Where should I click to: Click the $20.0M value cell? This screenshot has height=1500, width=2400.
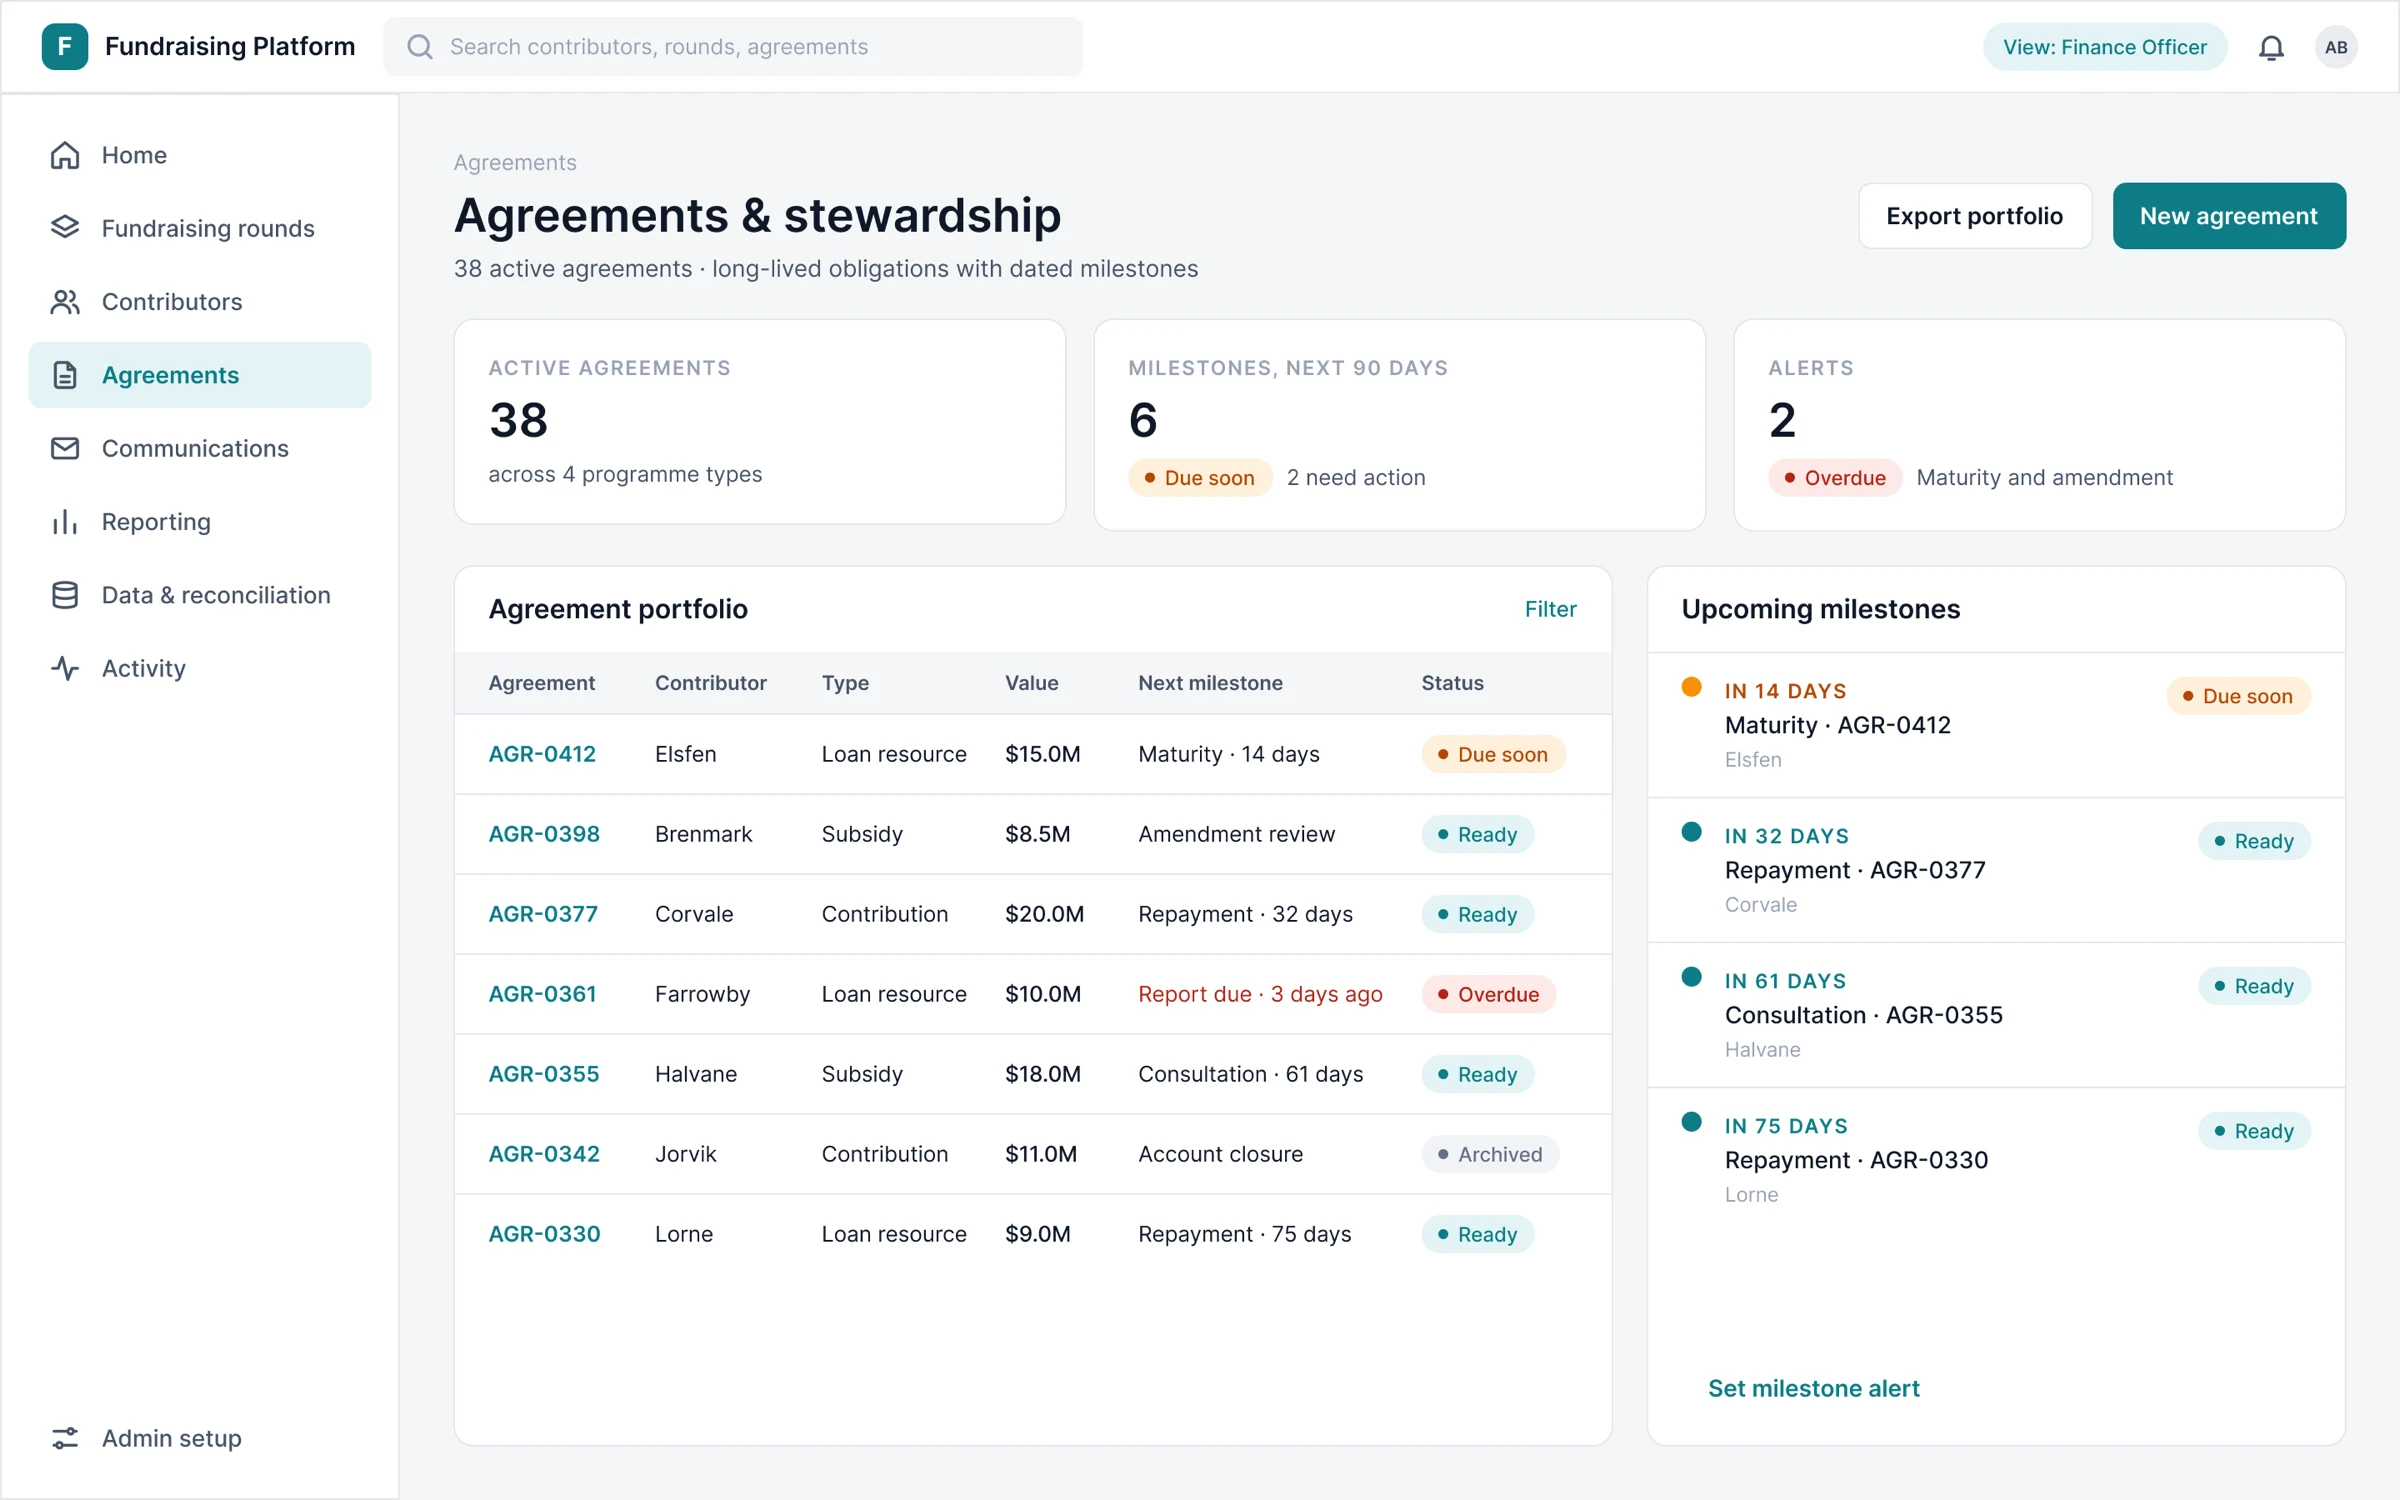point(1044,914)
